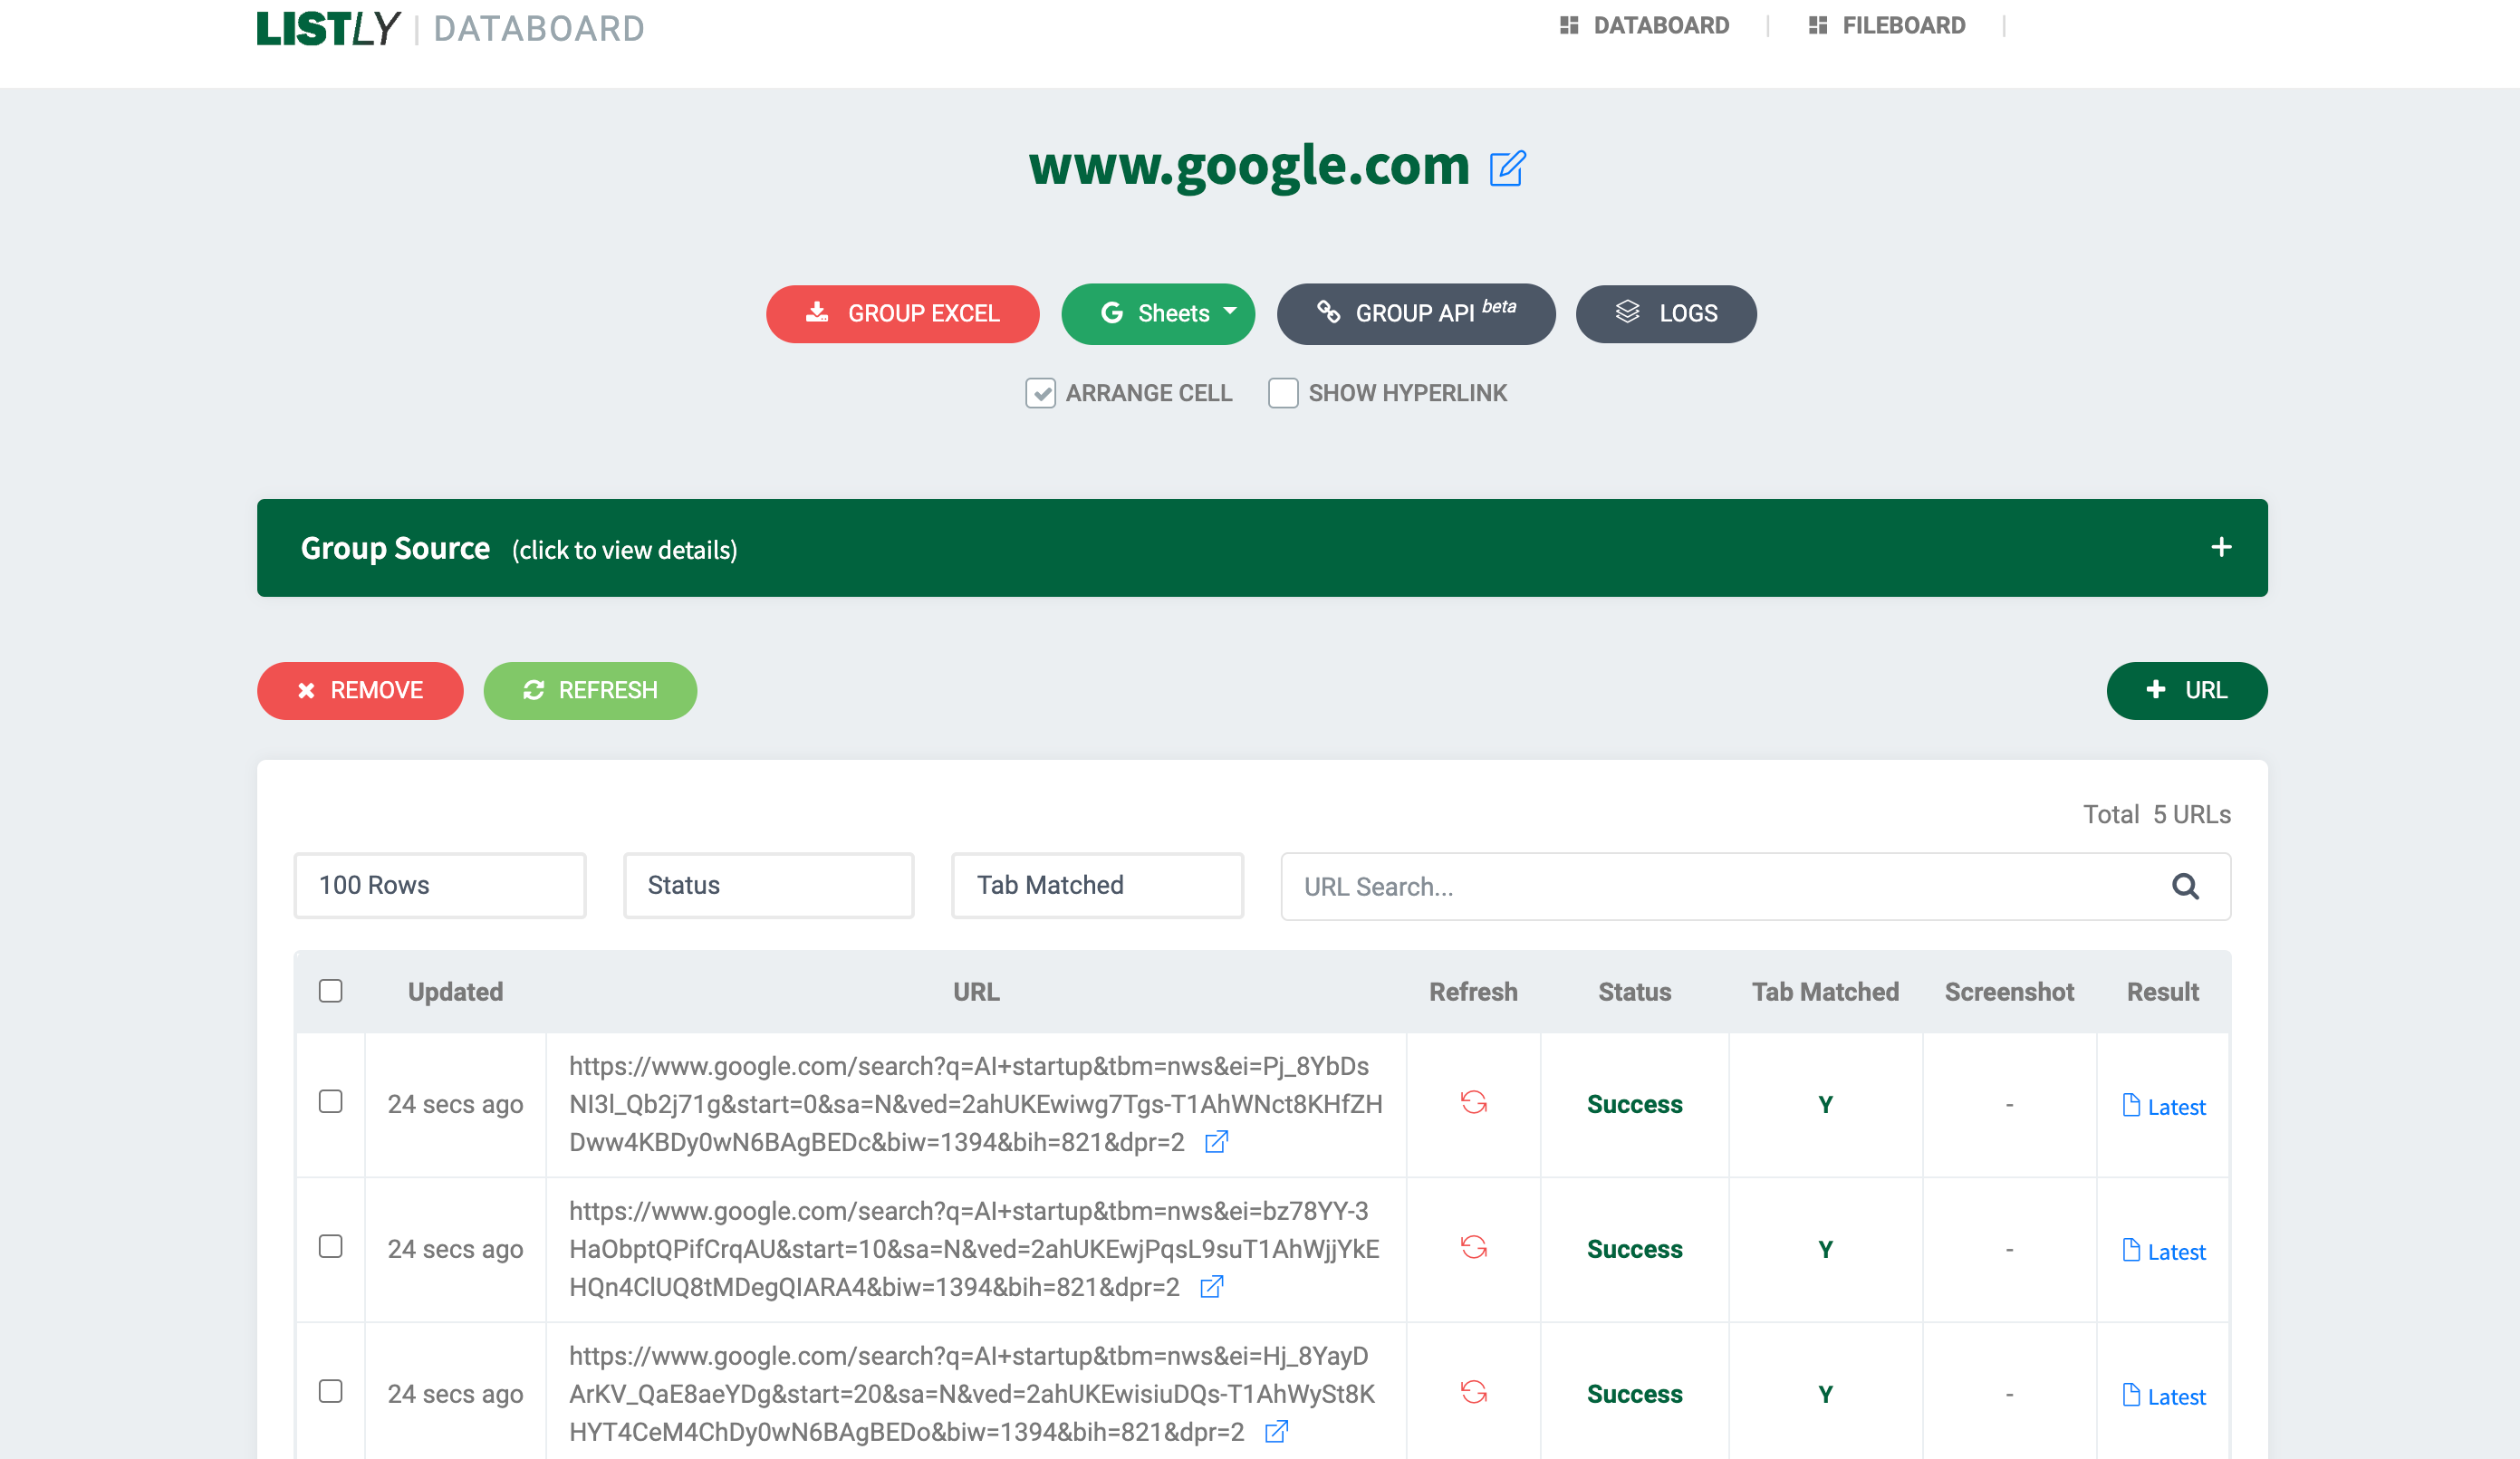Uncheck the ARRANGE CELL checkbox
2520x1459 pixels.
(x=1040, y=393)
